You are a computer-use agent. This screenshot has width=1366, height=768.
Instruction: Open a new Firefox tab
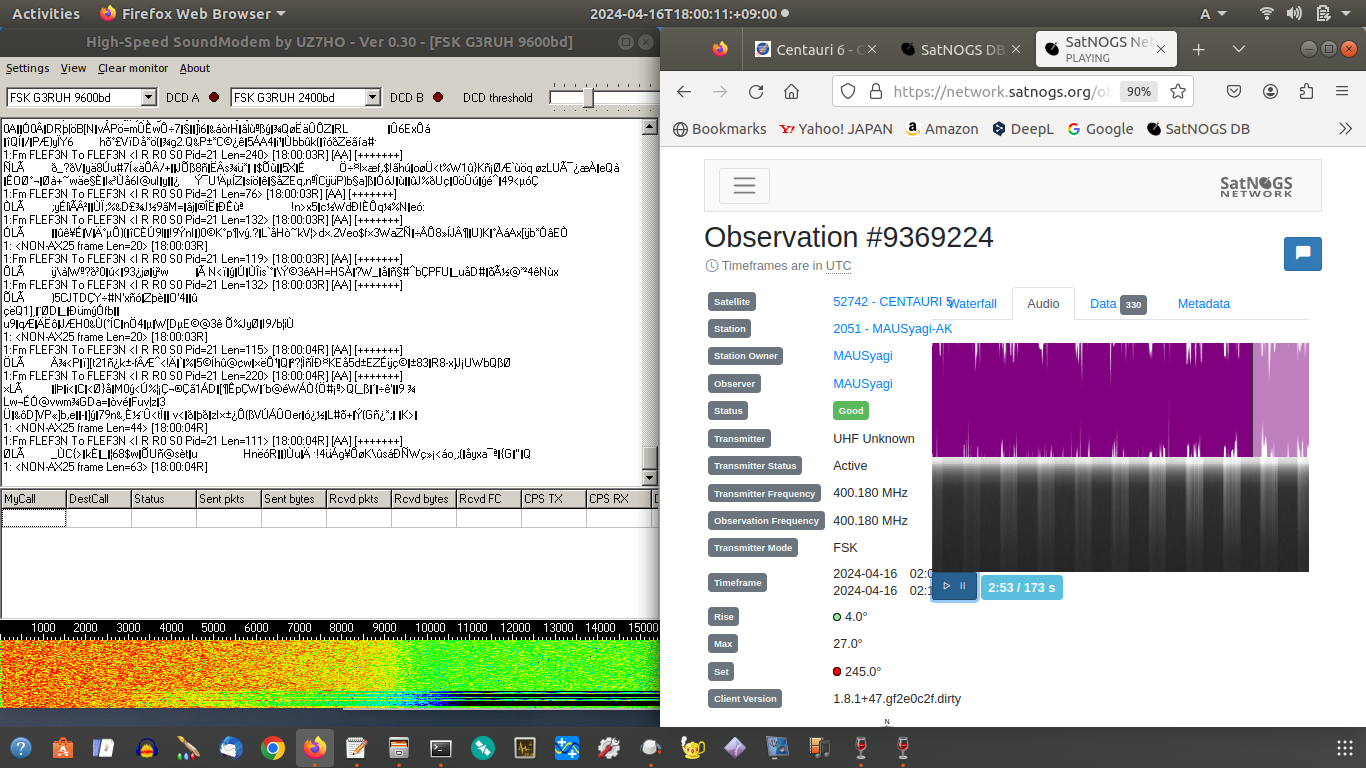coord(1199,49)
